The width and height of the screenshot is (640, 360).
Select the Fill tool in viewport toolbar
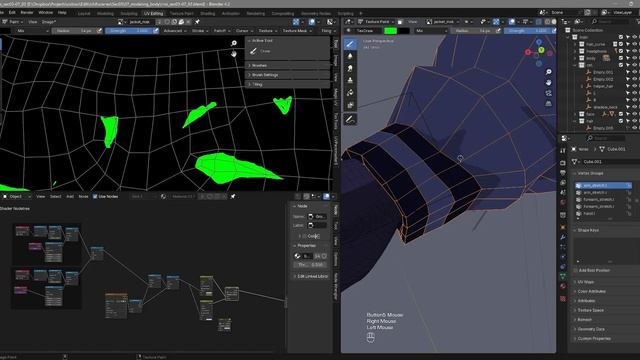point(350,93)
